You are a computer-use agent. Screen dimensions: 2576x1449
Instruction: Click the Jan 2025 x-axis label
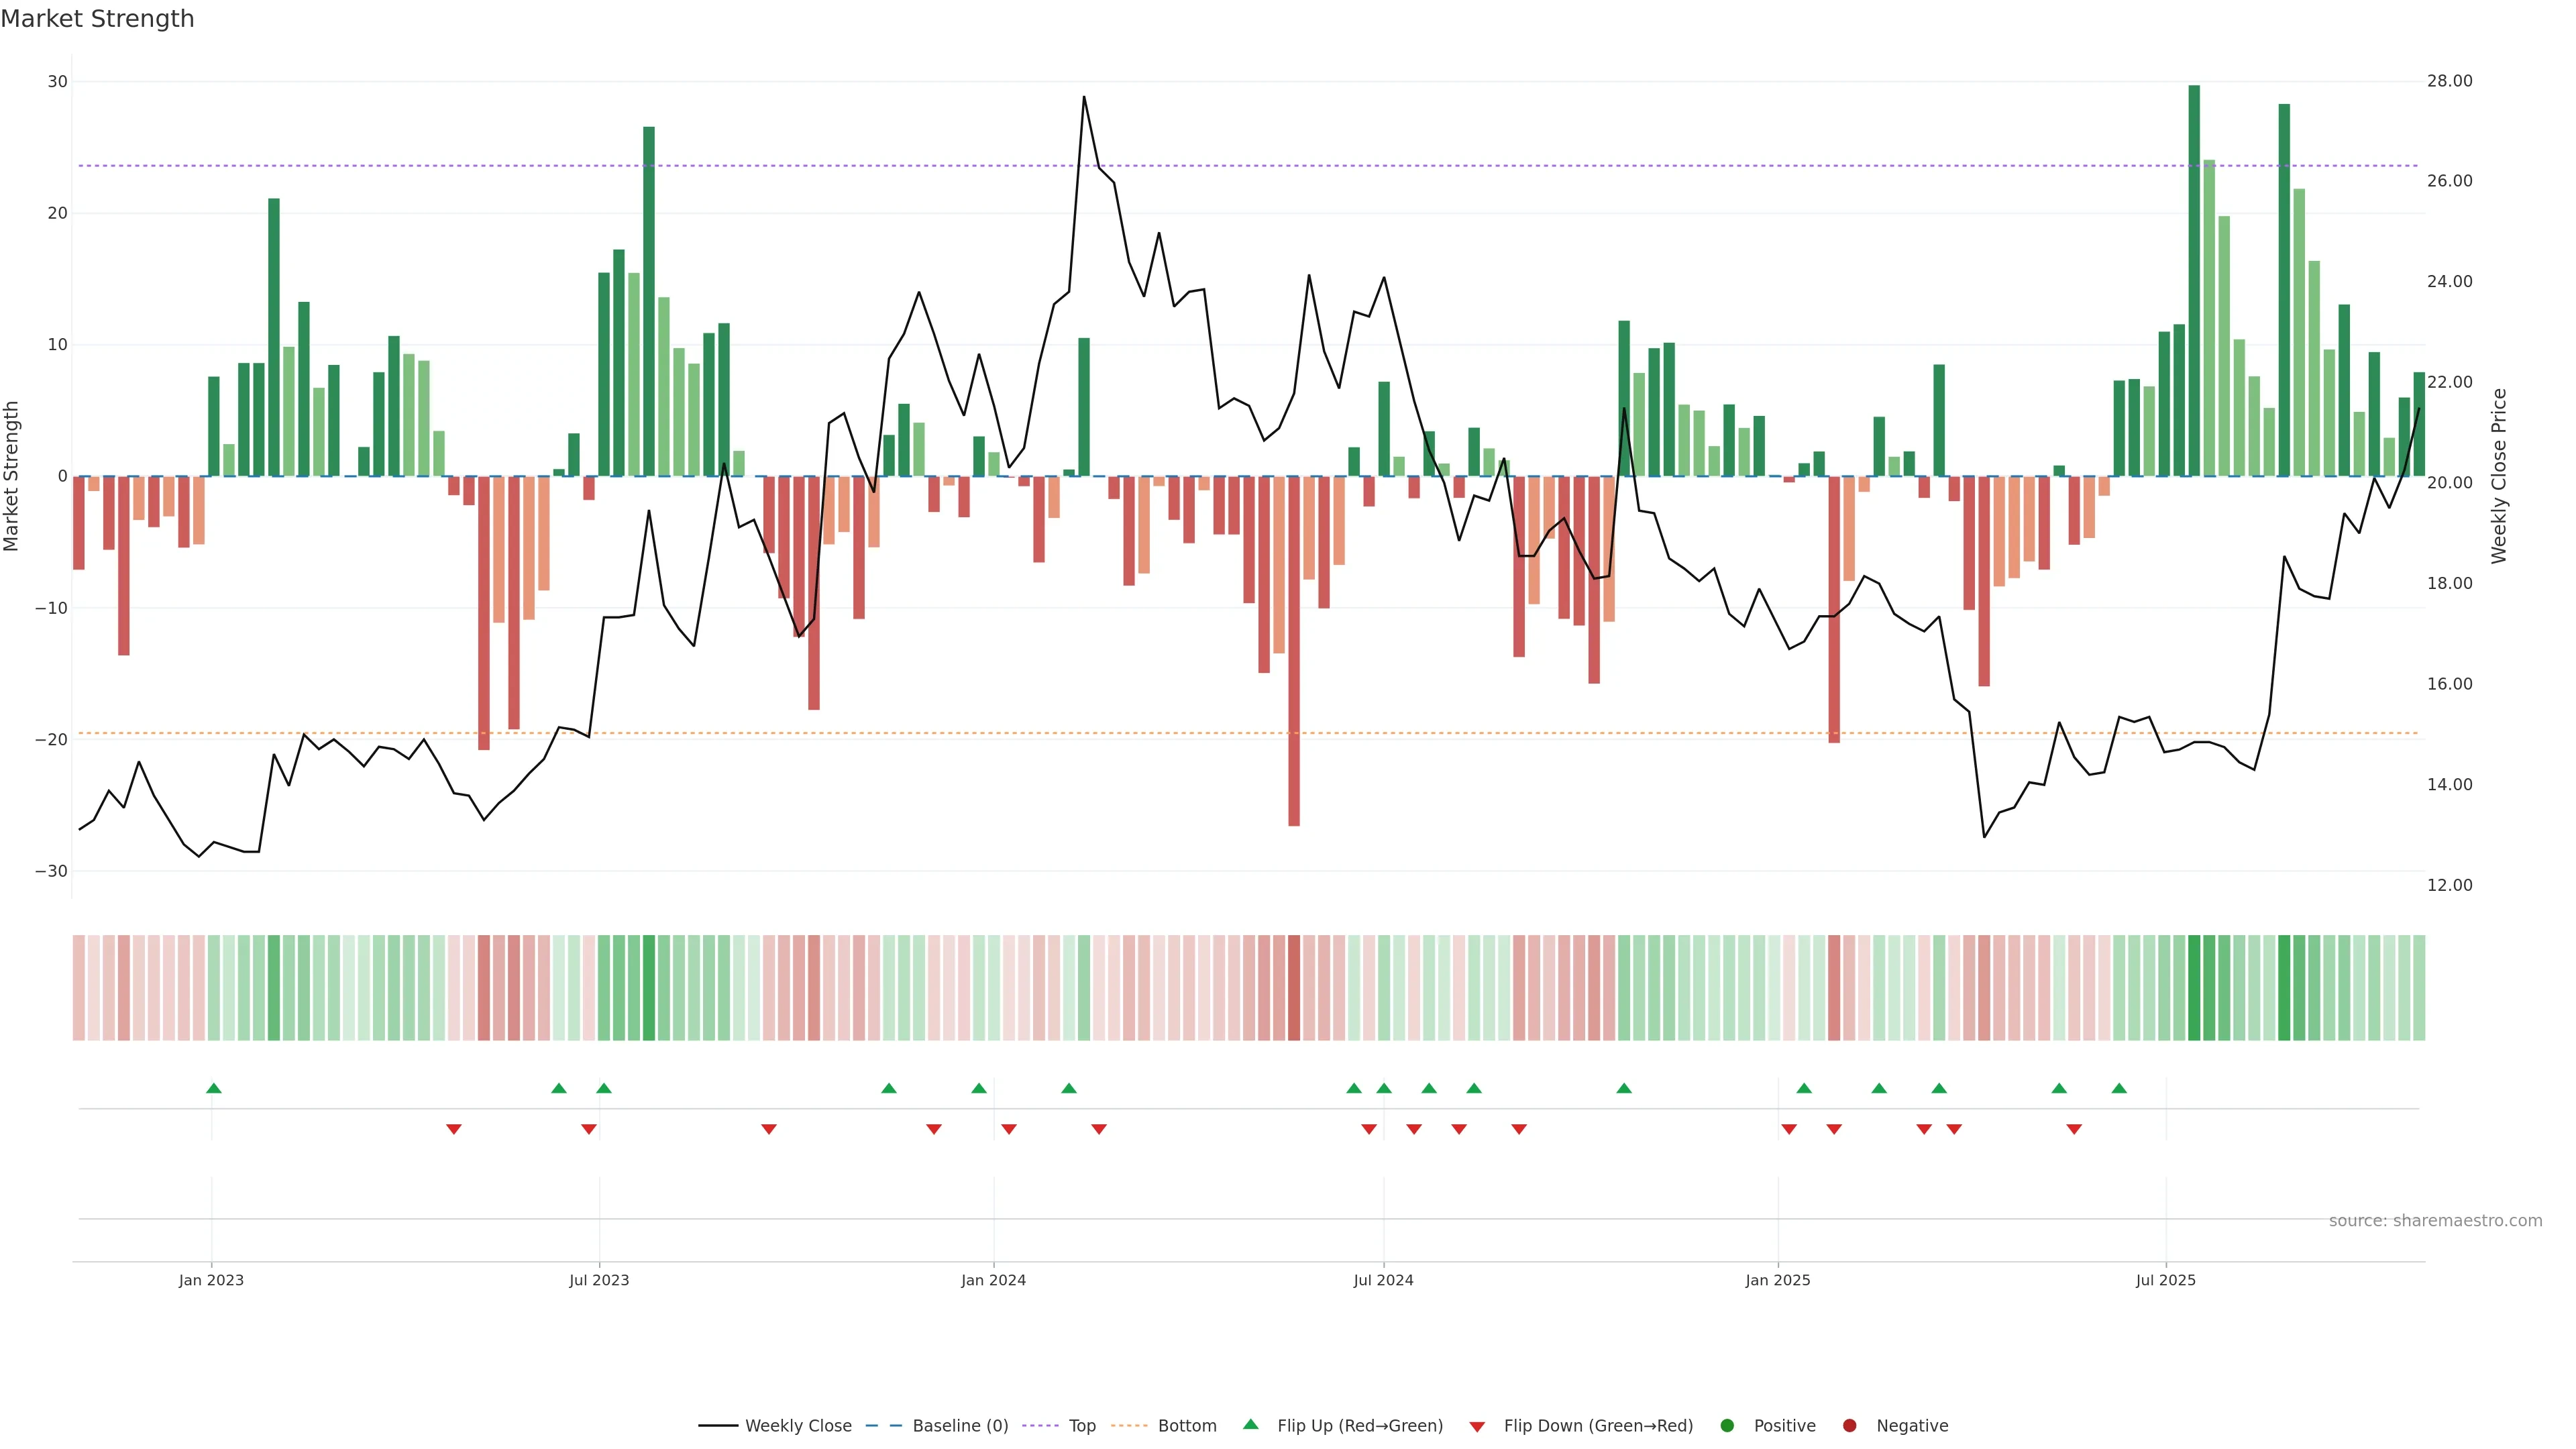click(1778, 1280)
